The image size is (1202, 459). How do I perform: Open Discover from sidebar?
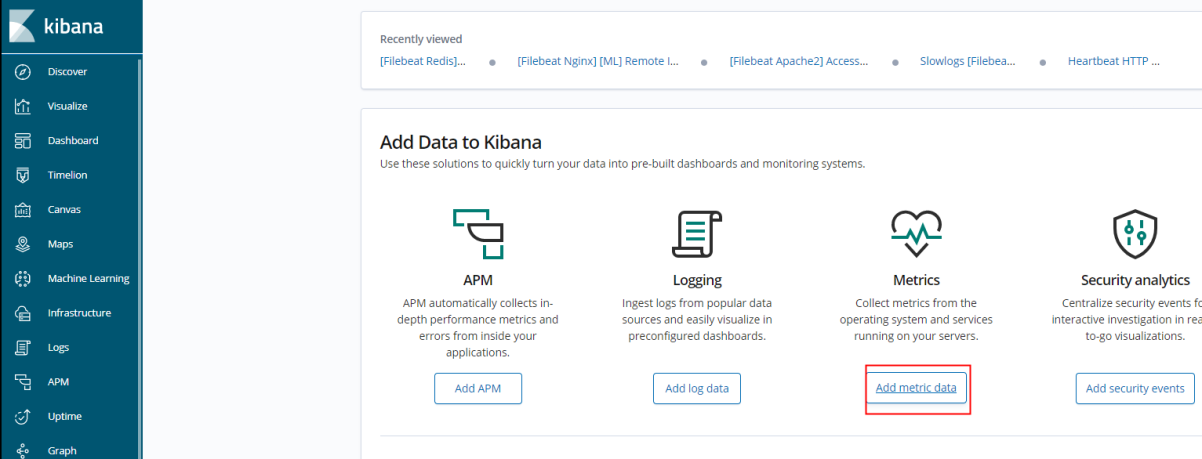click(x=67, y=72)
